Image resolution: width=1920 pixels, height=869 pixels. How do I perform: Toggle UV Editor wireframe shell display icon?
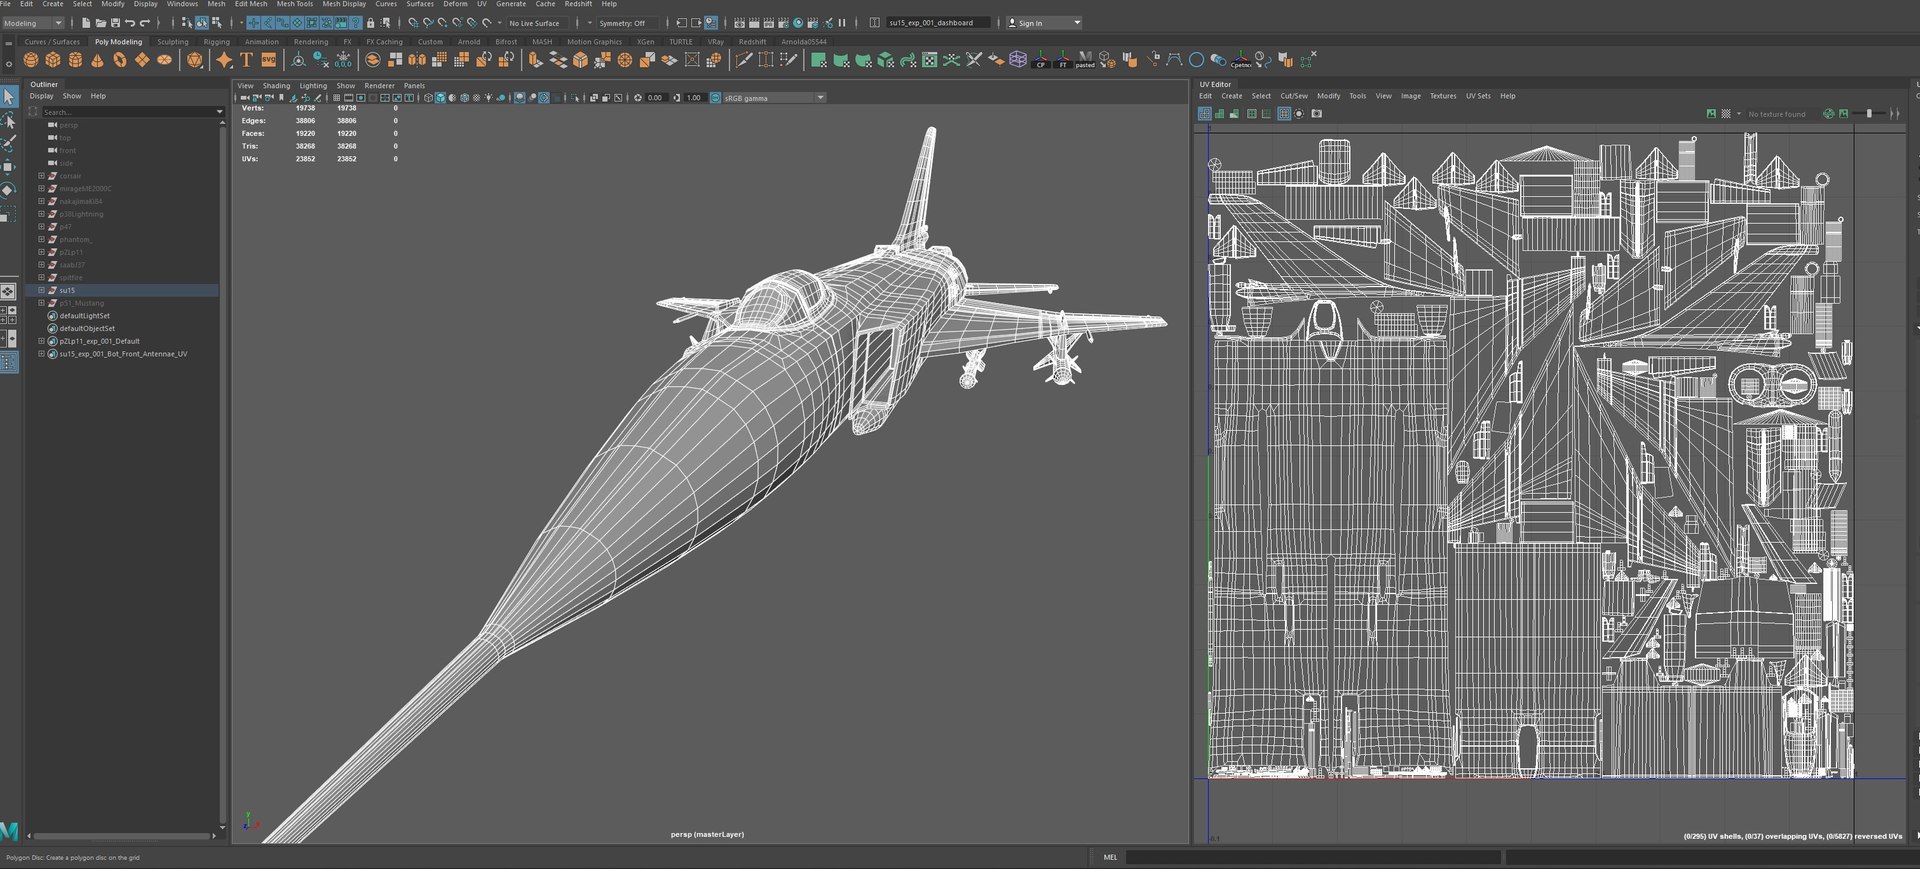click(1205, 114)
